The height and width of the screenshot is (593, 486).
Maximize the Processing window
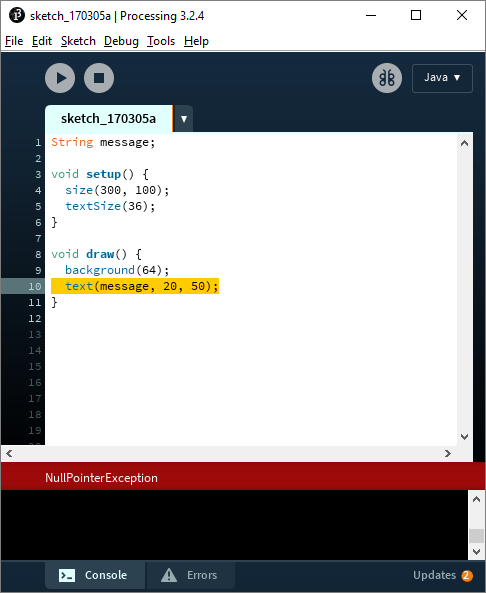coord(416,16)
